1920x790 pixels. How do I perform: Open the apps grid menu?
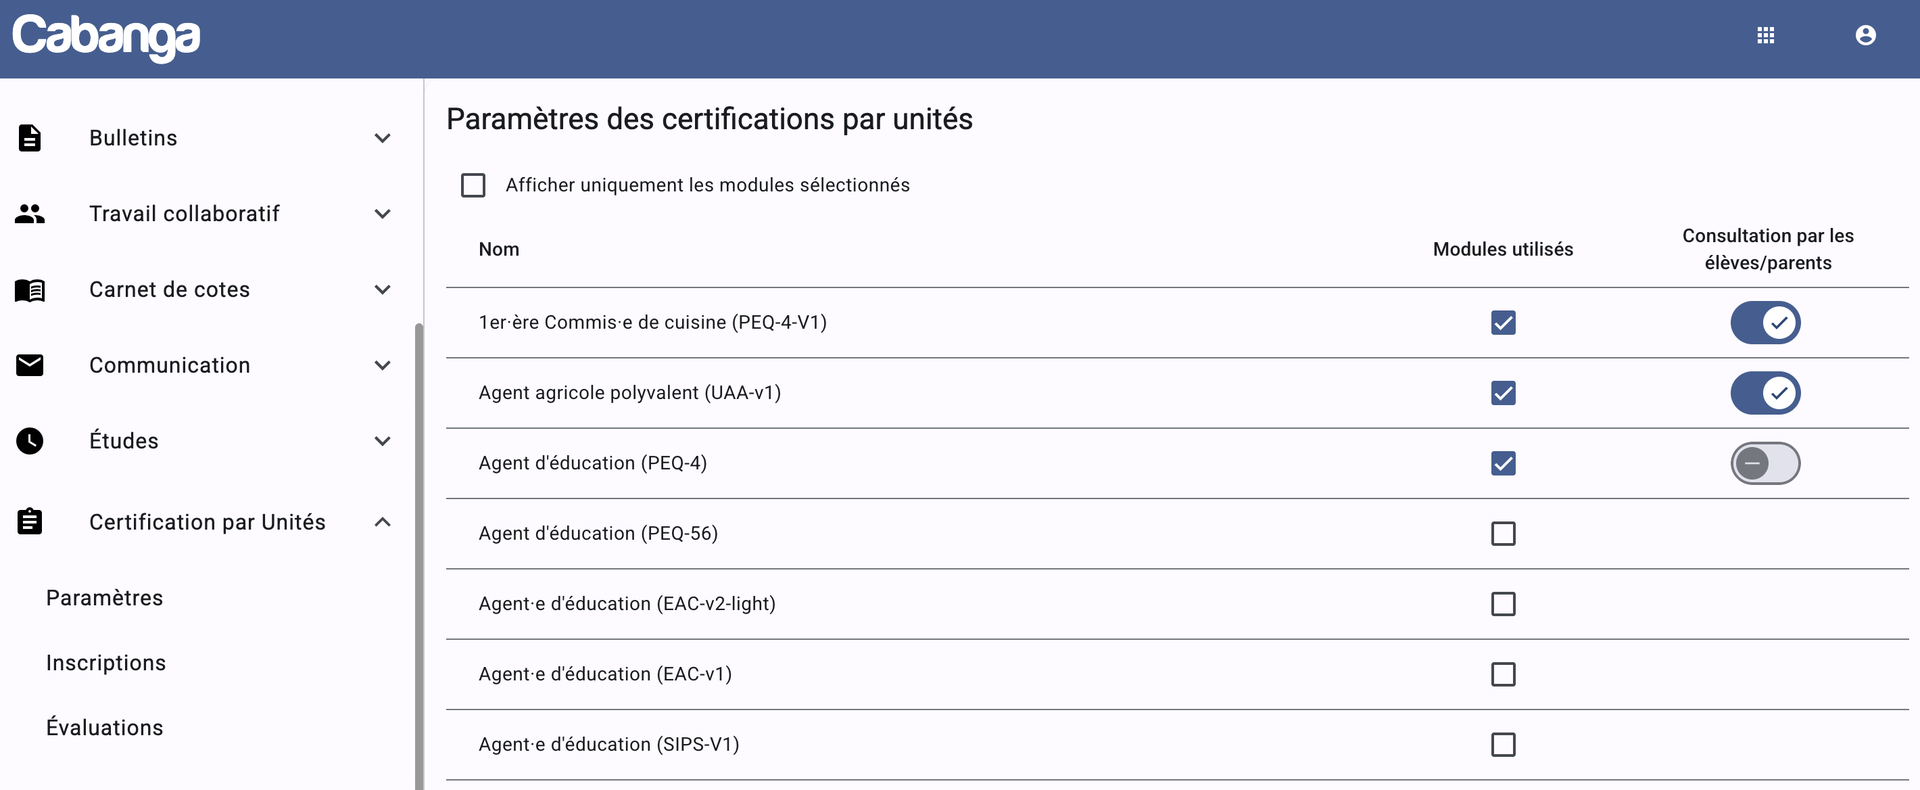(x=1765, y=36)
